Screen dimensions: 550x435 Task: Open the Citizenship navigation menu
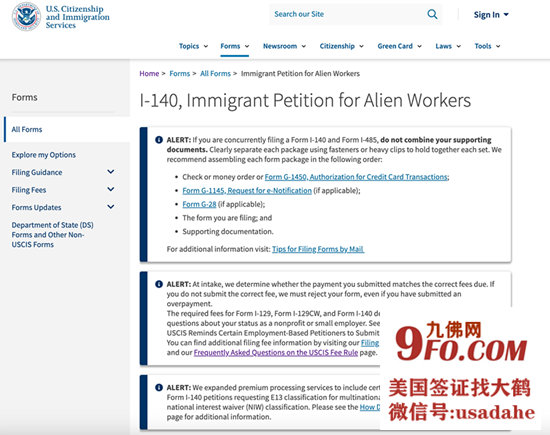click(x=341, y=46)
